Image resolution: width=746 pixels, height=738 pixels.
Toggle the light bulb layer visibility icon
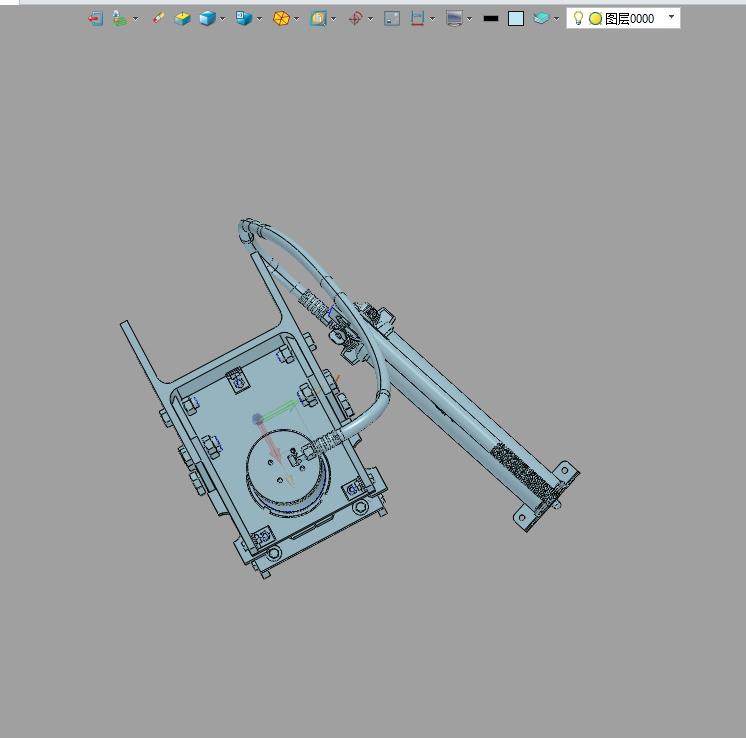pyautogui.click(x=578, y=18)
